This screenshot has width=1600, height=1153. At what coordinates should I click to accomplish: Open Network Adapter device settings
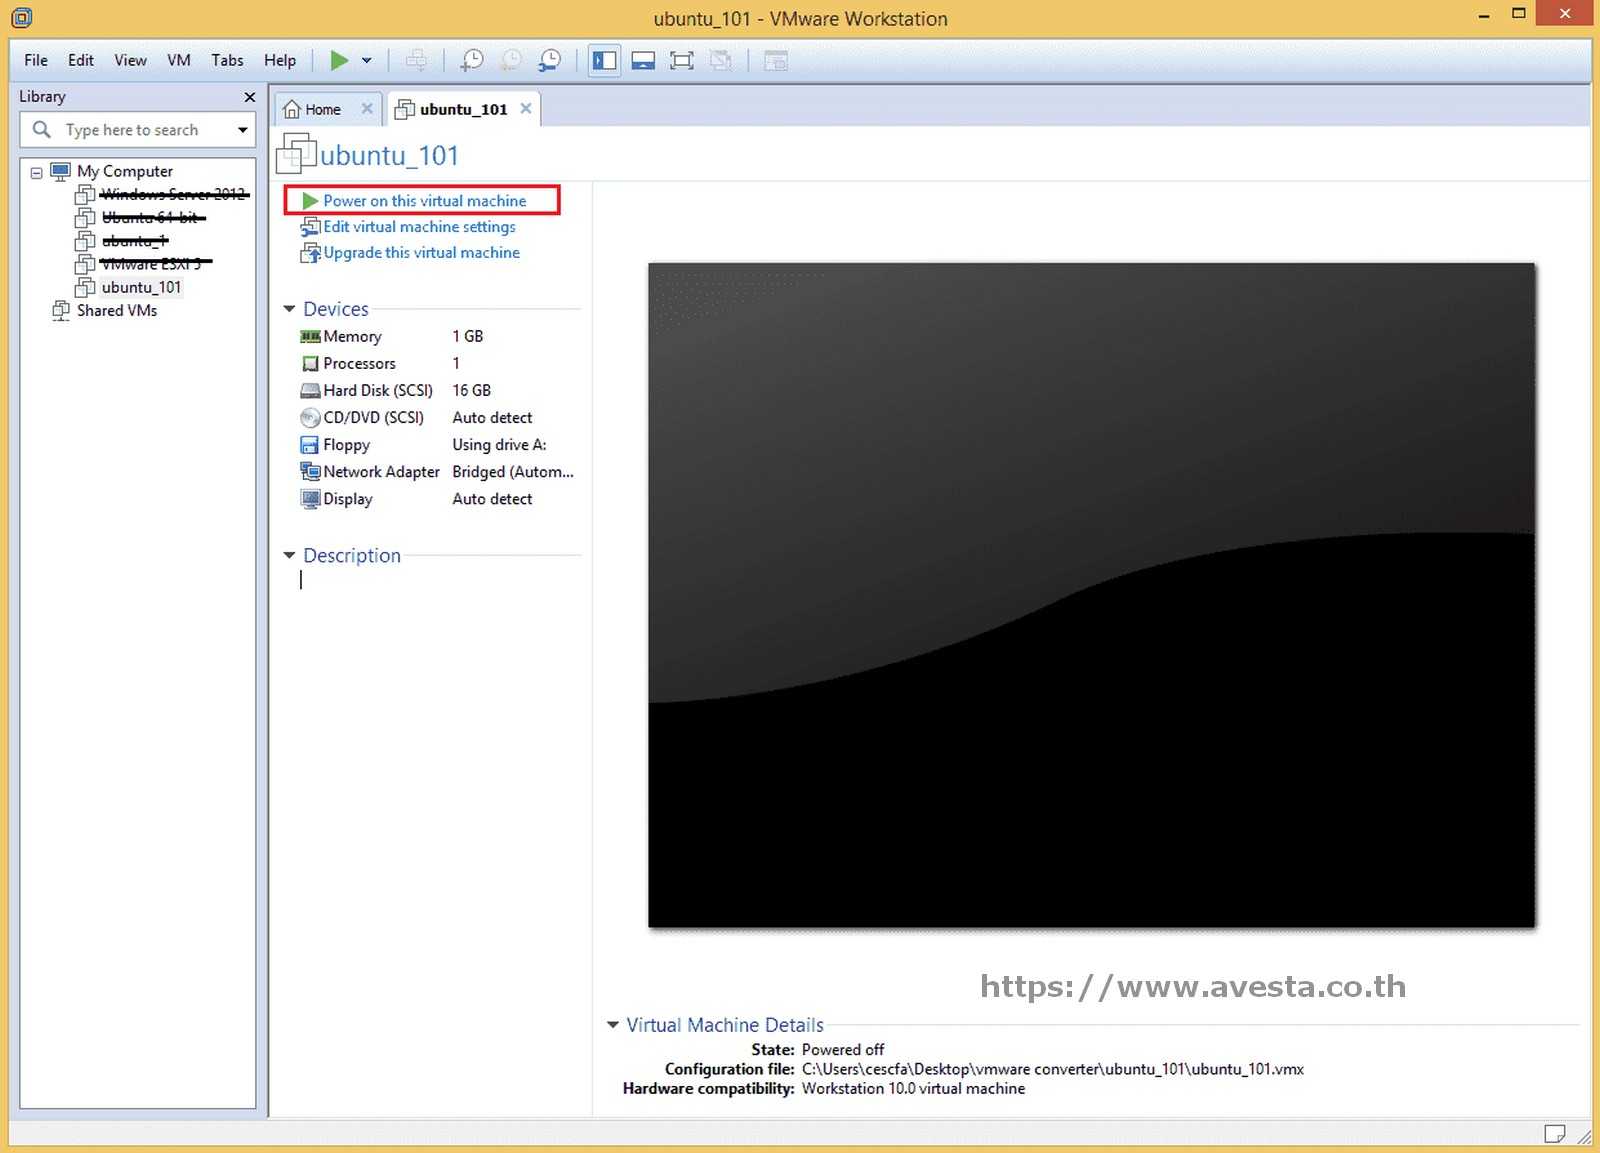point(379,471)
